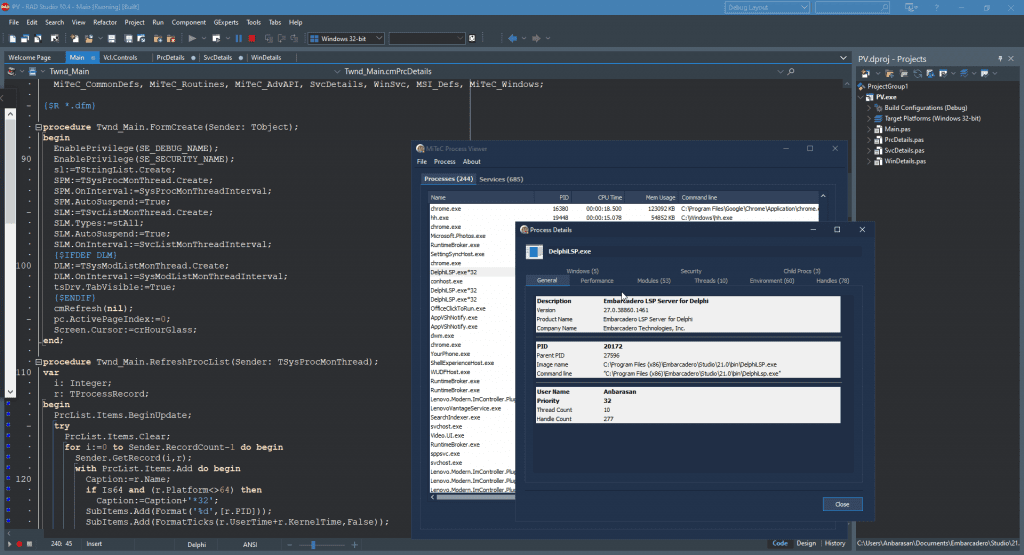Select chrome.exe PID 16380 row in process list
1024x555 pixels.
tap(623, 209)
